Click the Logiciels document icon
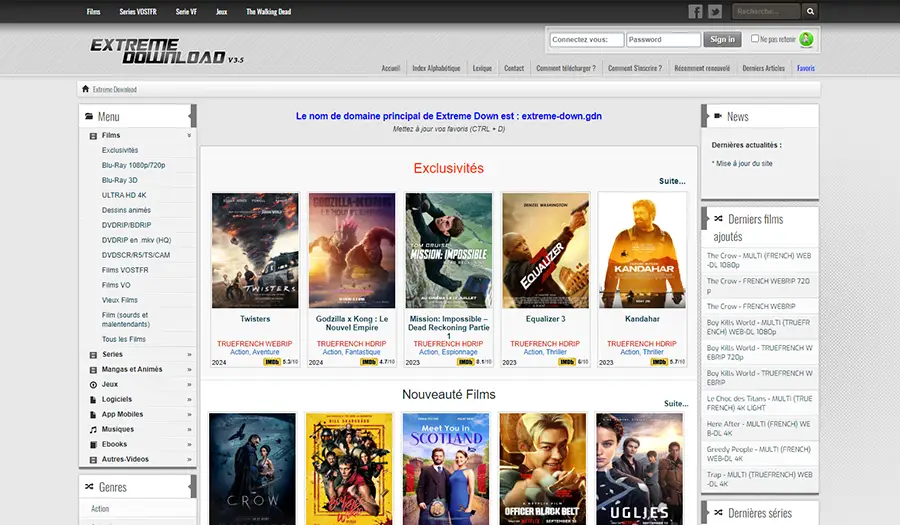The width and height of the screenshot is (900, 525). [93, 400]
